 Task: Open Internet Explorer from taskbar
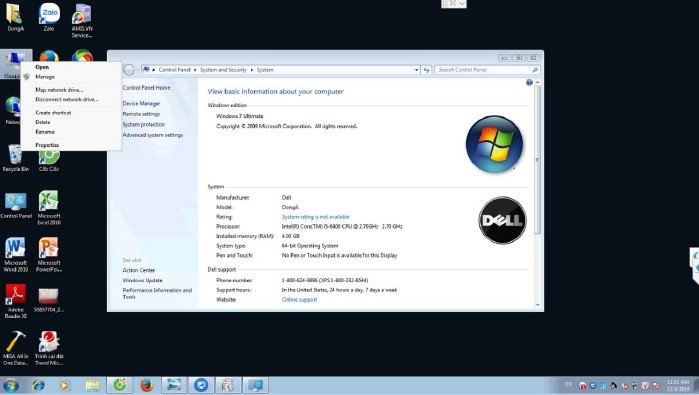click(x=38, y=385)
